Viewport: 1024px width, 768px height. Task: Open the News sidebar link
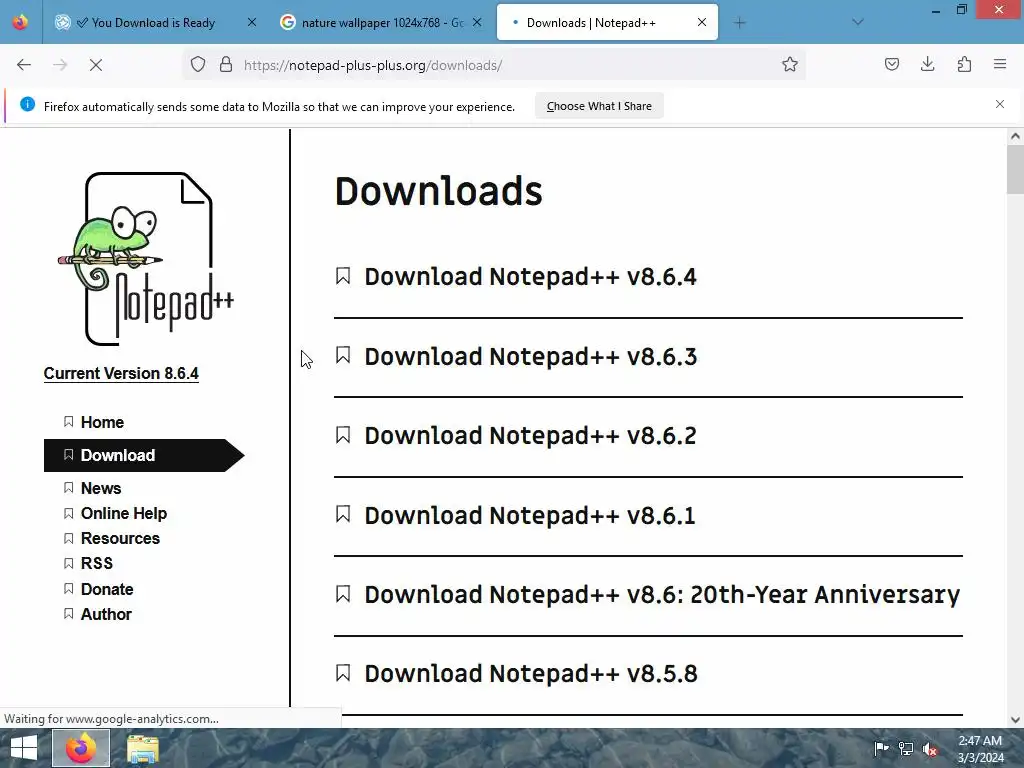pos(101,488)
